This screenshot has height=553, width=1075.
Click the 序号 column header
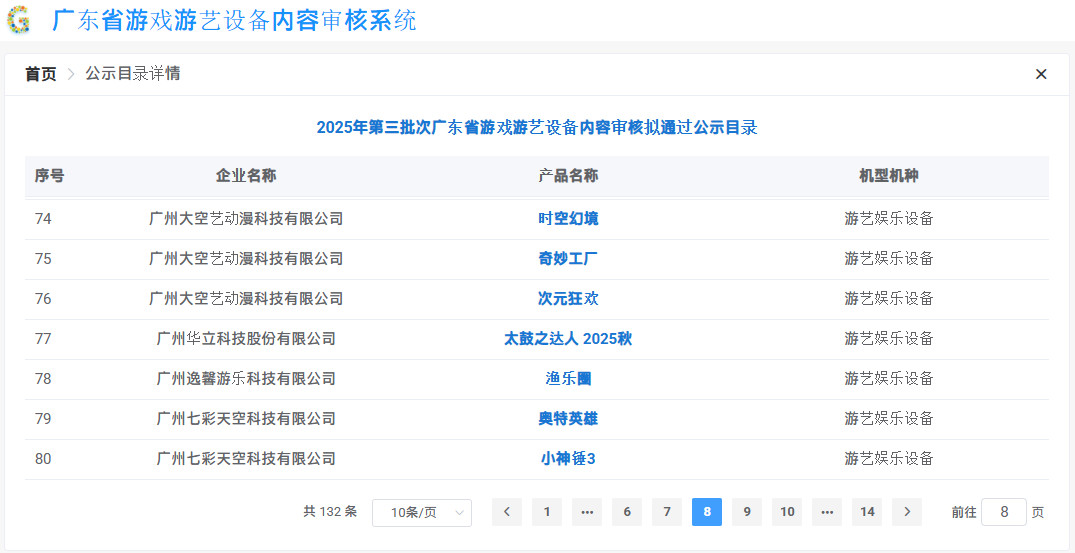pyautogui.click(x=49, y=176)
